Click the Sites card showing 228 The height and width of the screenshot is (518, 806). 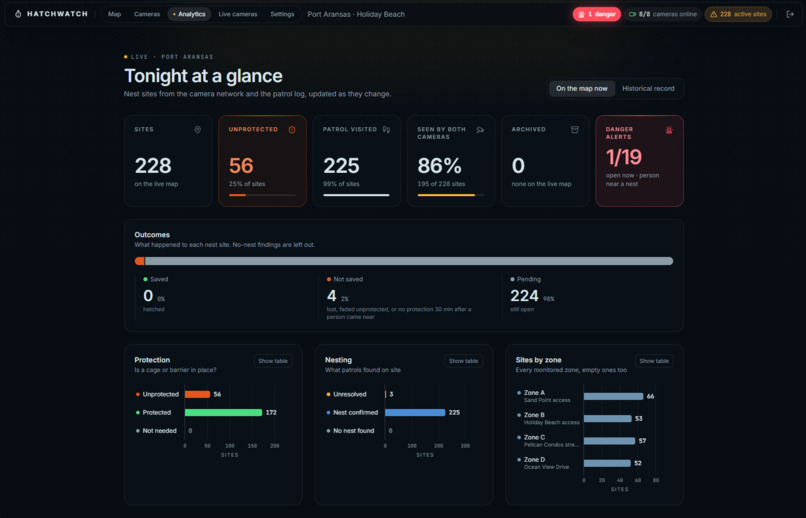pos(168,161)
